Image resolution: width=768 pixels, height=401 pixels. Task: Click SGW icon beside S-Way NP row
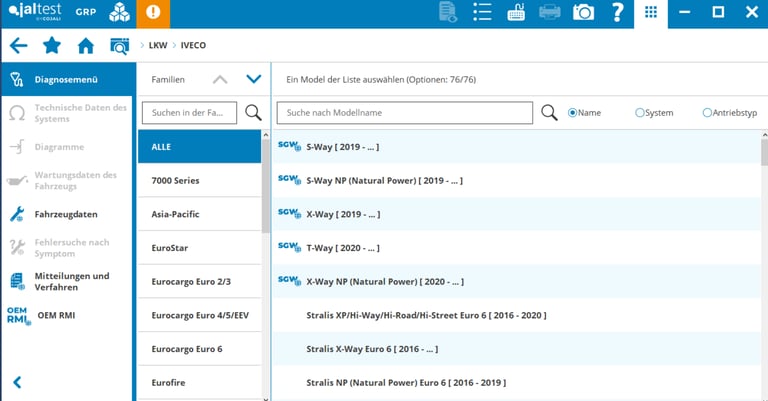coord(289,179)
